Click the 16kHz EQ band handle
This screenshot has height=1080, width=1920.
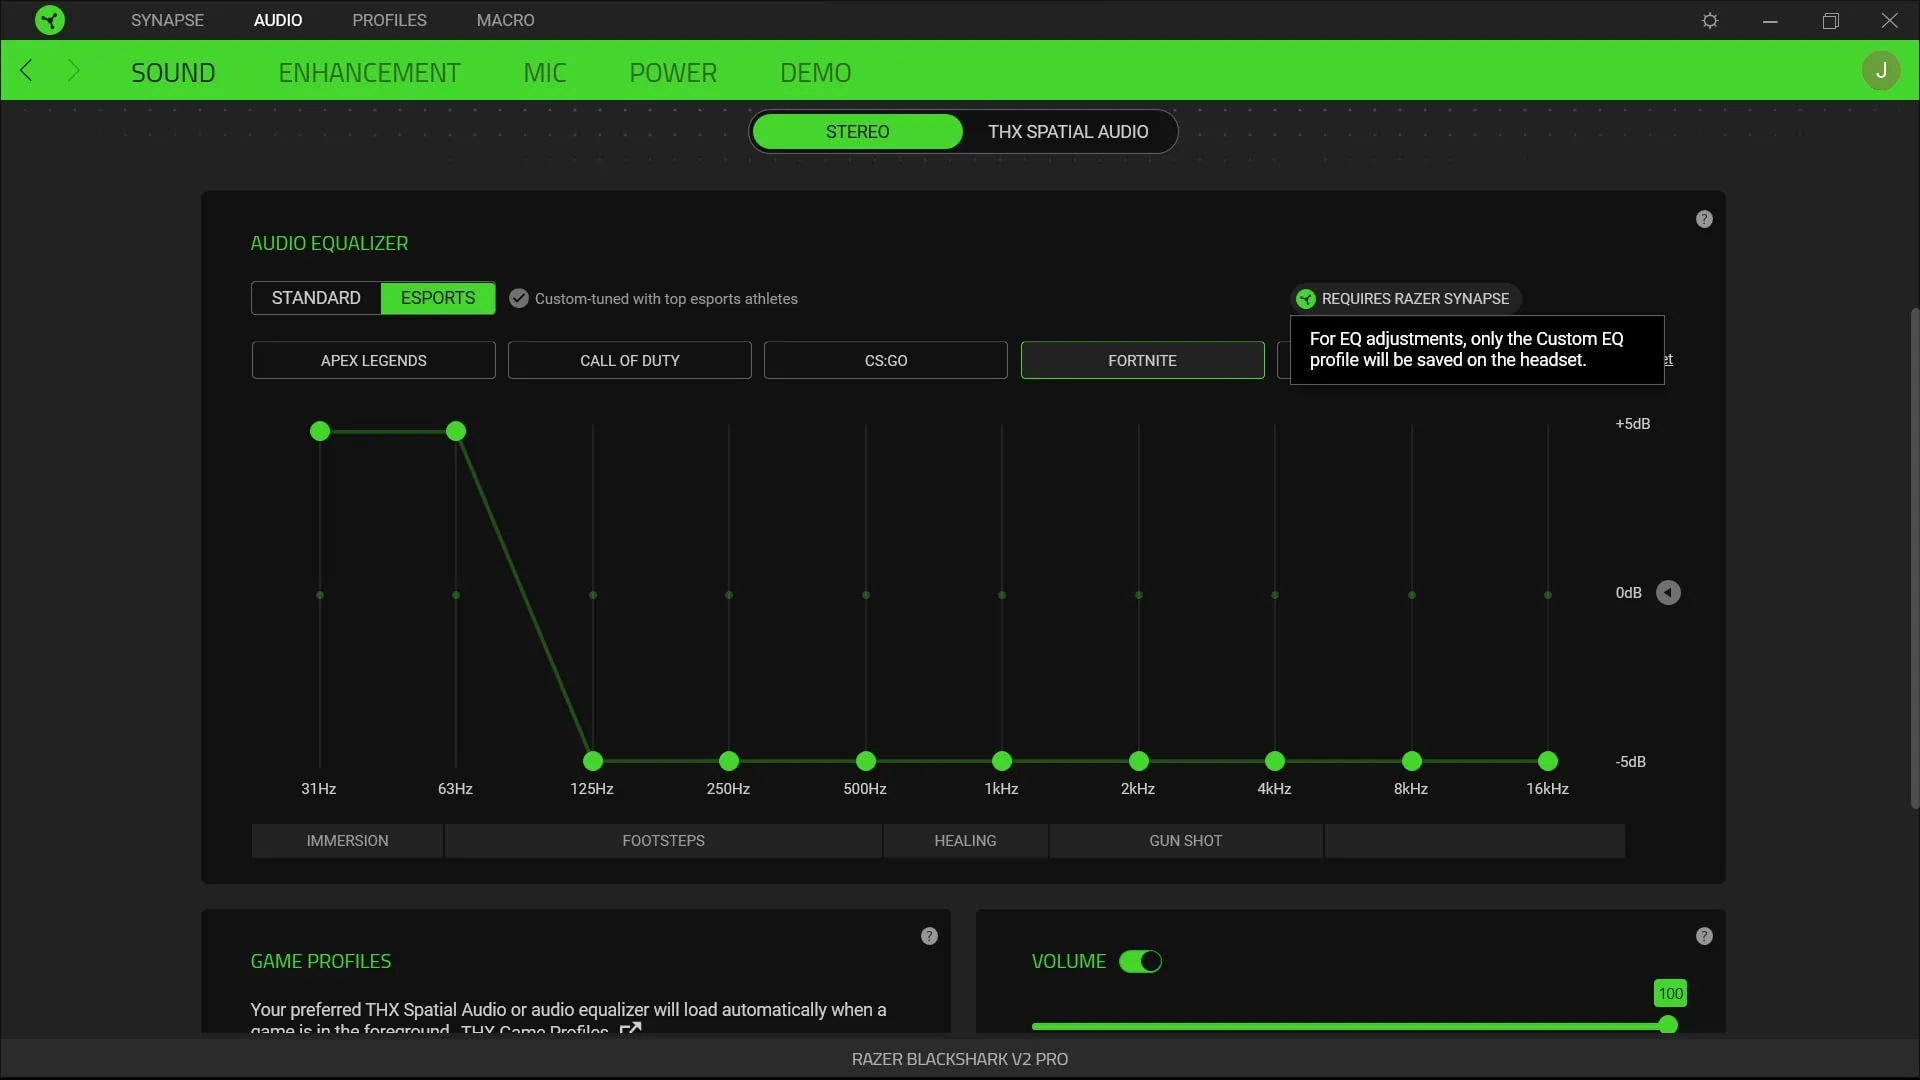click(x=1548, y=761)
